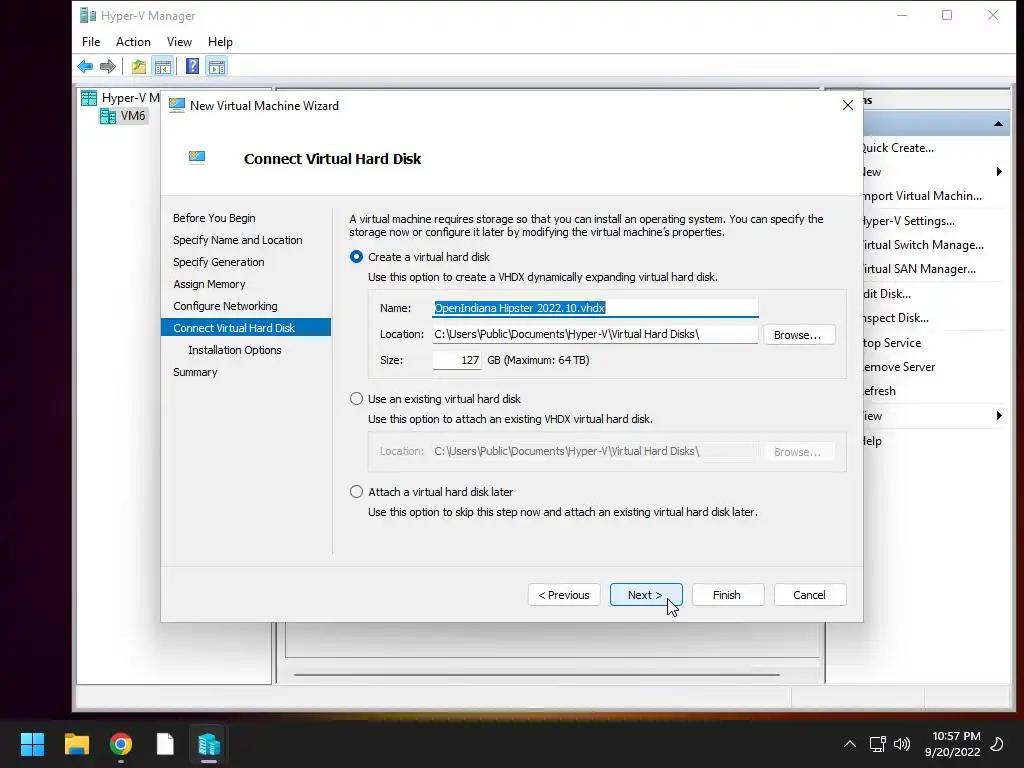Go to Specify Name and Location step
This screenshot has width=1024, height=768.
(x=238, y=240)
